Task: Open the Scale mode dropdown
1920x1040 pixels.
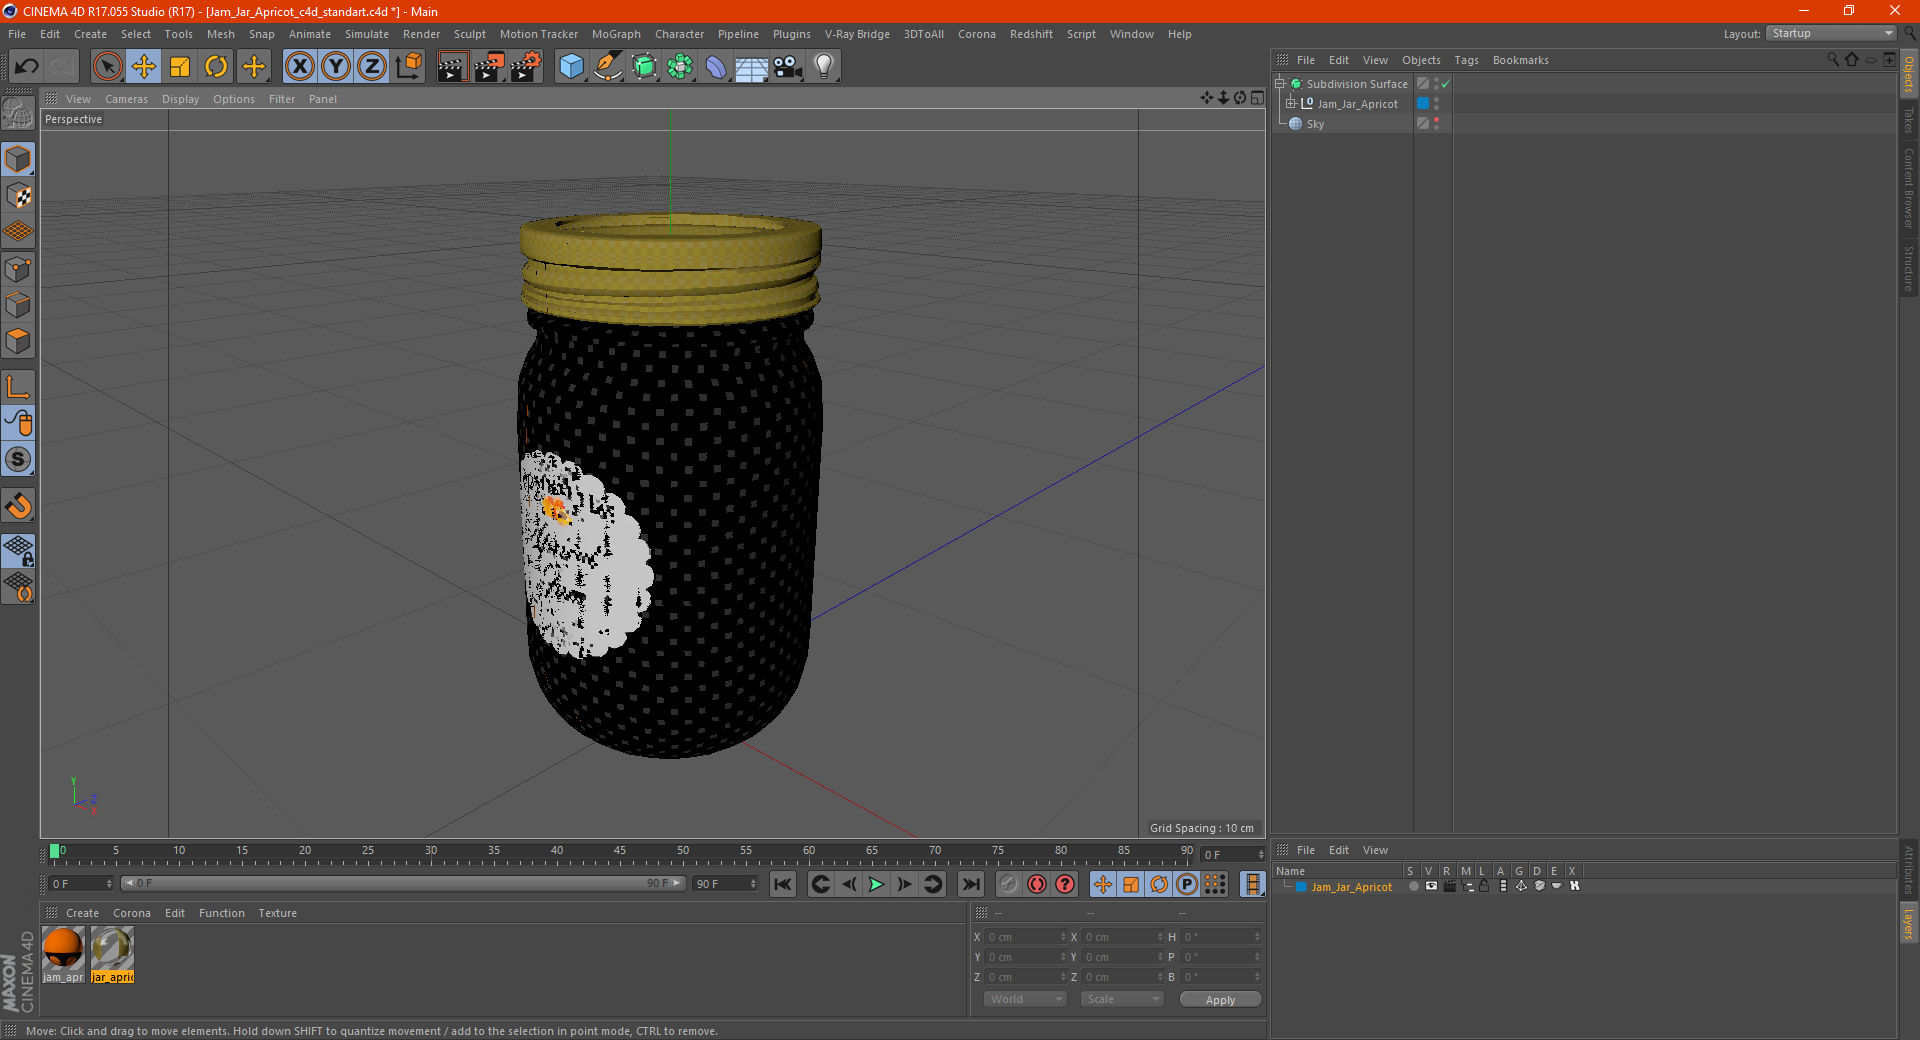Action: click(x=1122, y=999)
